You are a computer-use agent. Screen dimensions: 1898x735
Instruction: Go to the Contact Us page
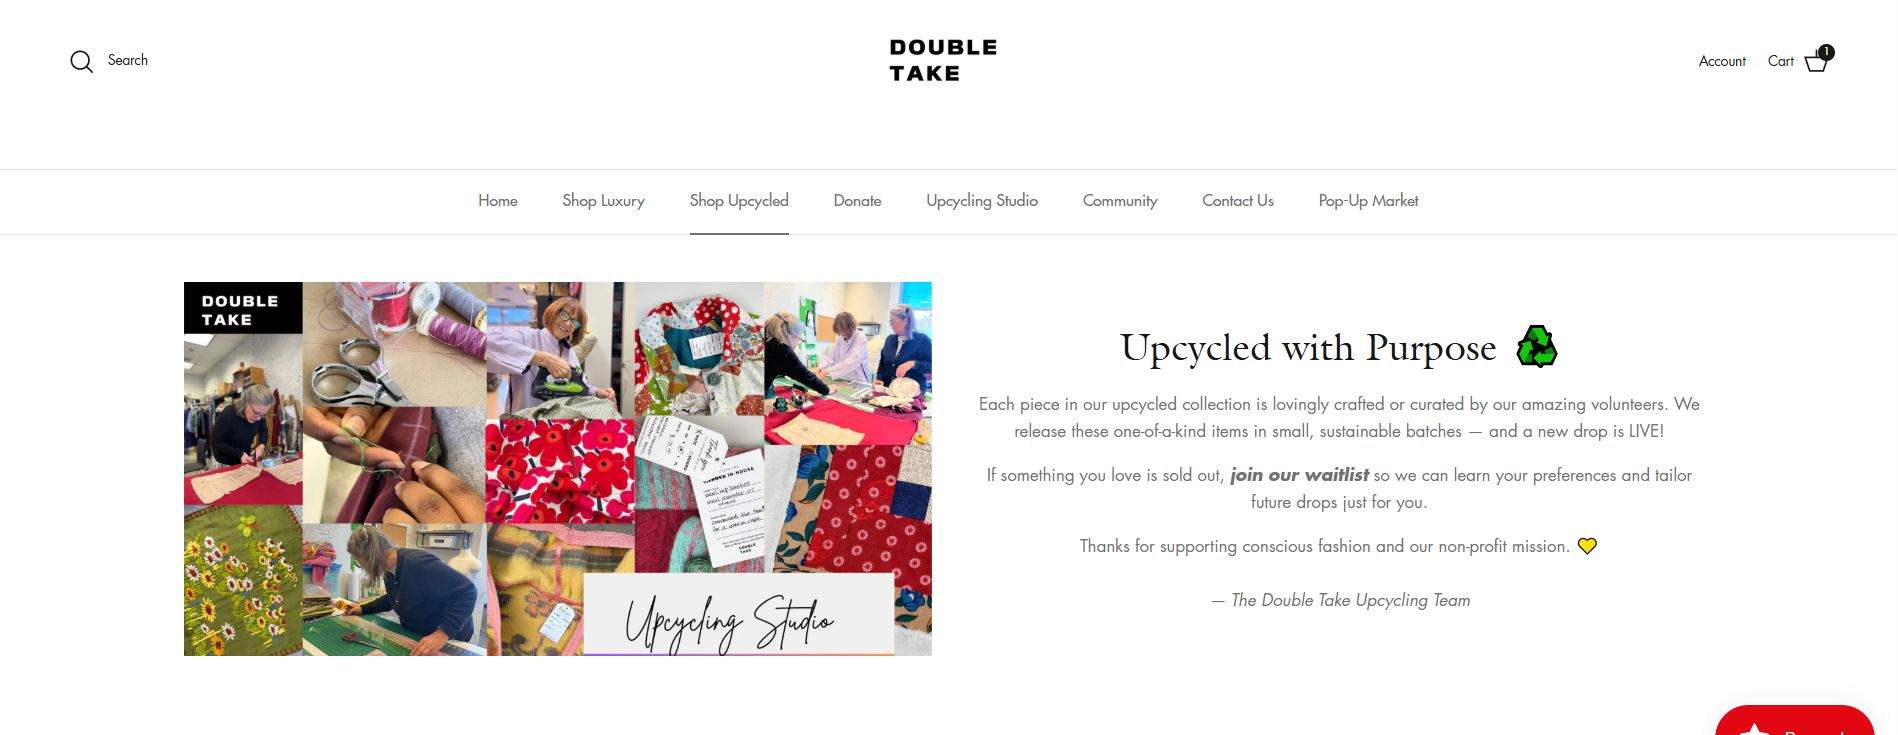tap(1238, 201)
